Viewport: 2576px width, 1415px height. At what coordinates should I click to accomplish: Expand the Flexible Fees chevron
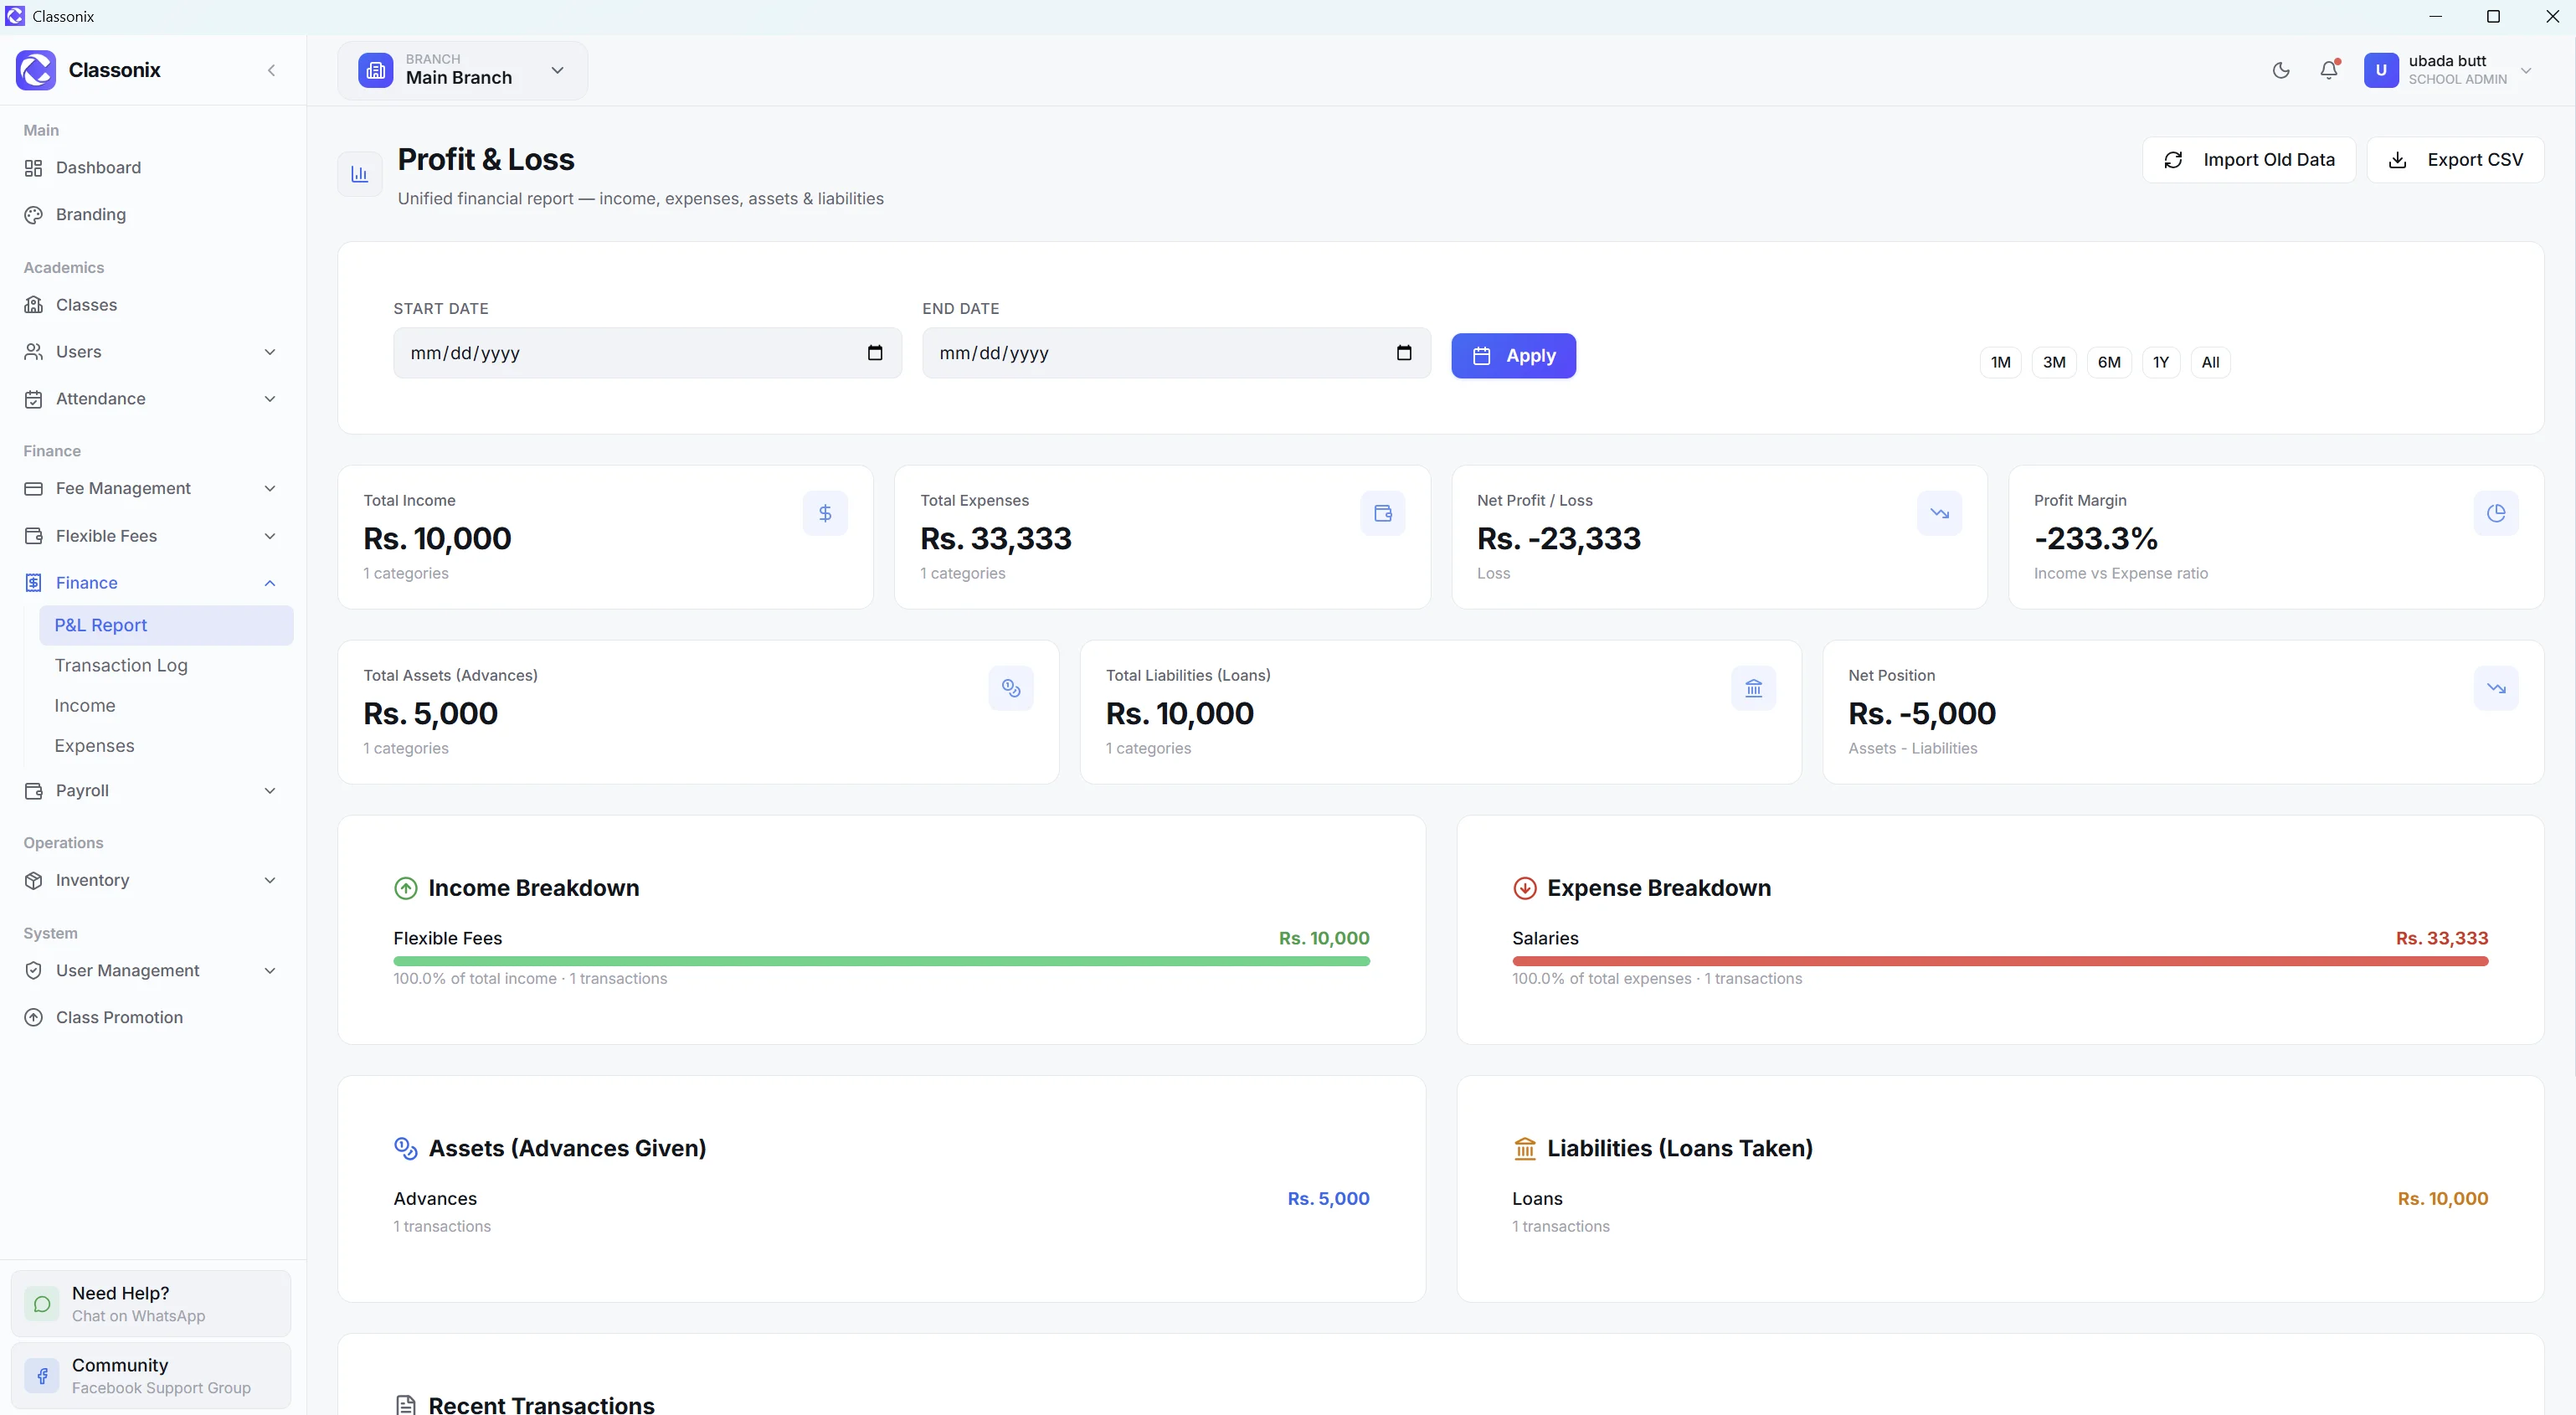point(270,536)
